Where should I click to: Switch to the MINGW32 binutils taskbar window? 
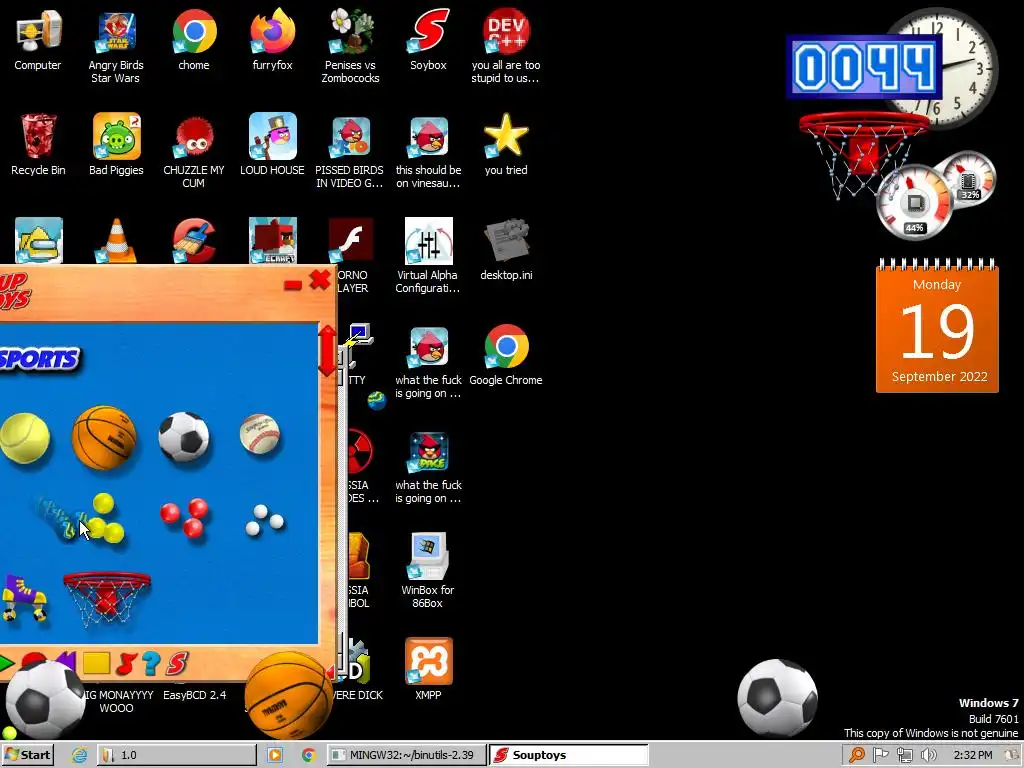(x=406, y=755)
